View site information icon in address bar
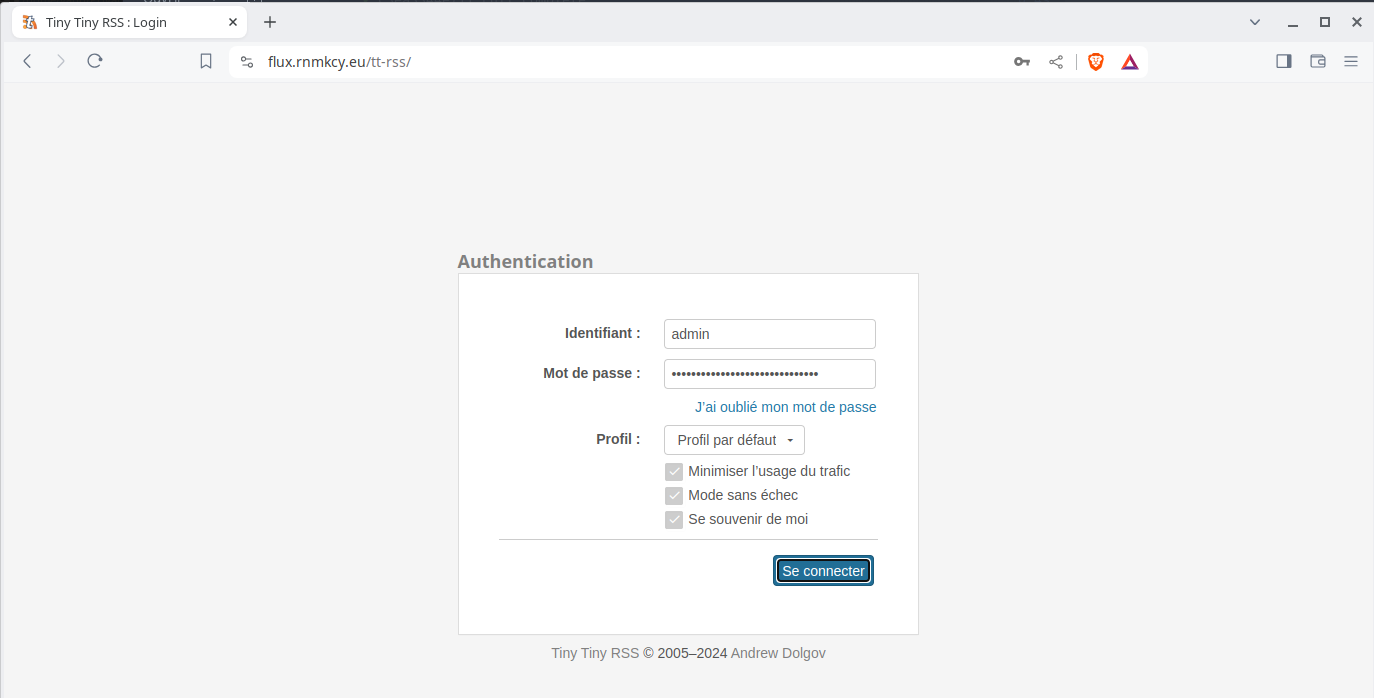The image size is (1374, 698). click(x=247, y=62)
